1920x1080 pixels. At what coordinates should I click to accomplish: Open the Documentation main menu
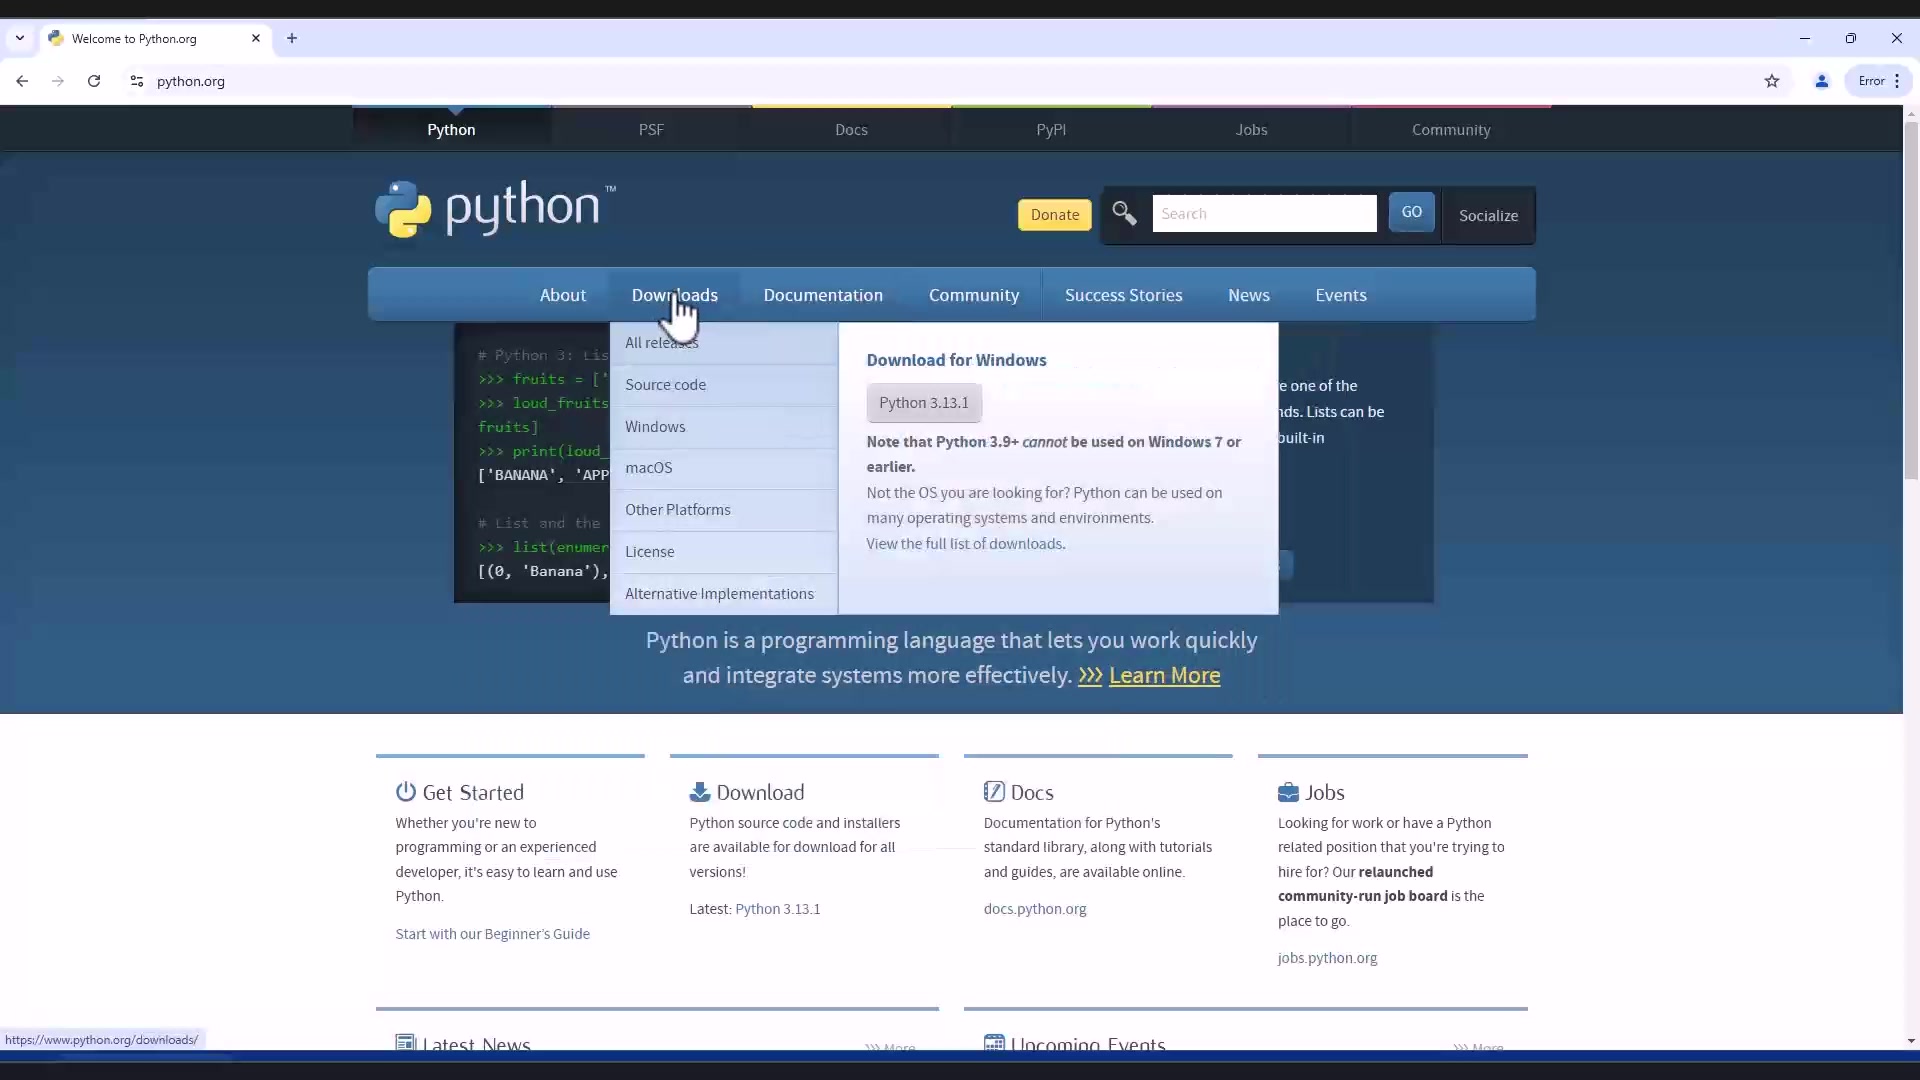(x=823, y=295)
